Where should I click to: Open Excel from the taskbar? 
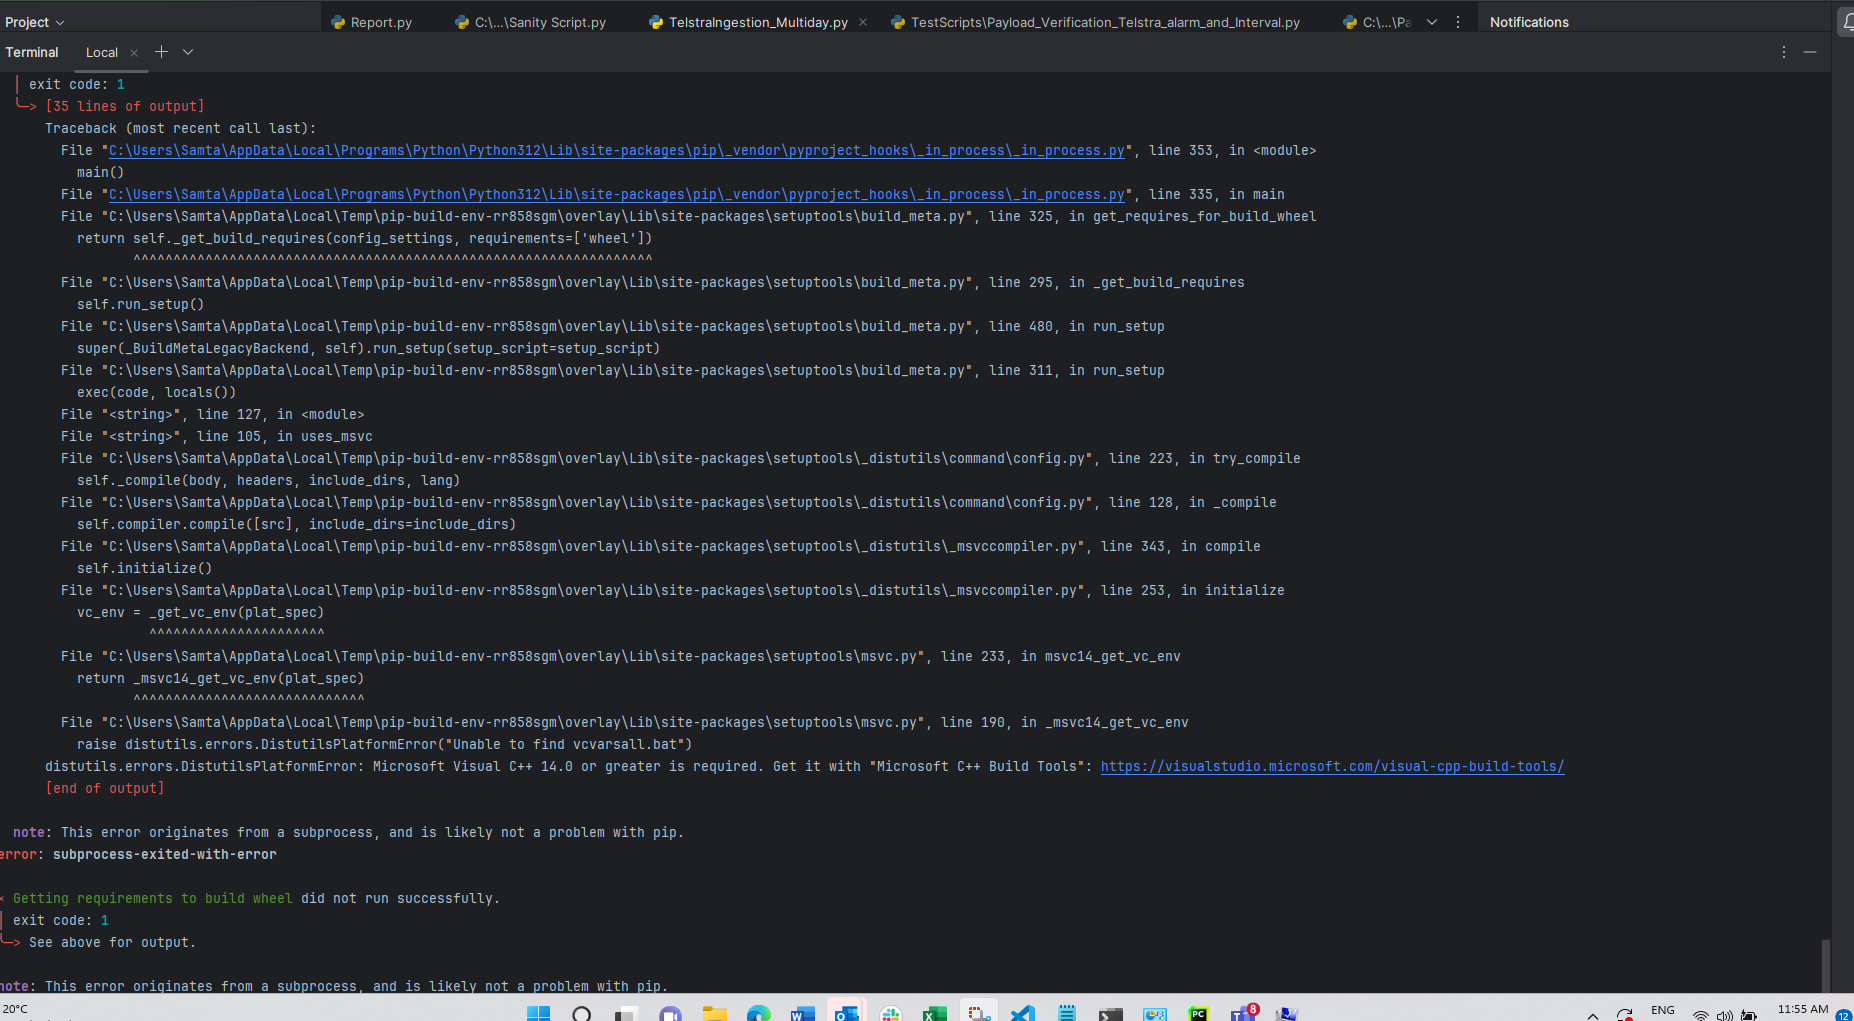pos(934,1013)
